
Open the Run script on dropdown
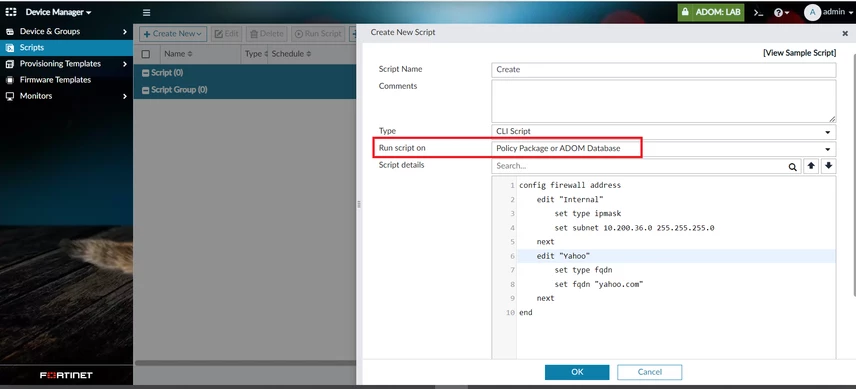(663, 148)
